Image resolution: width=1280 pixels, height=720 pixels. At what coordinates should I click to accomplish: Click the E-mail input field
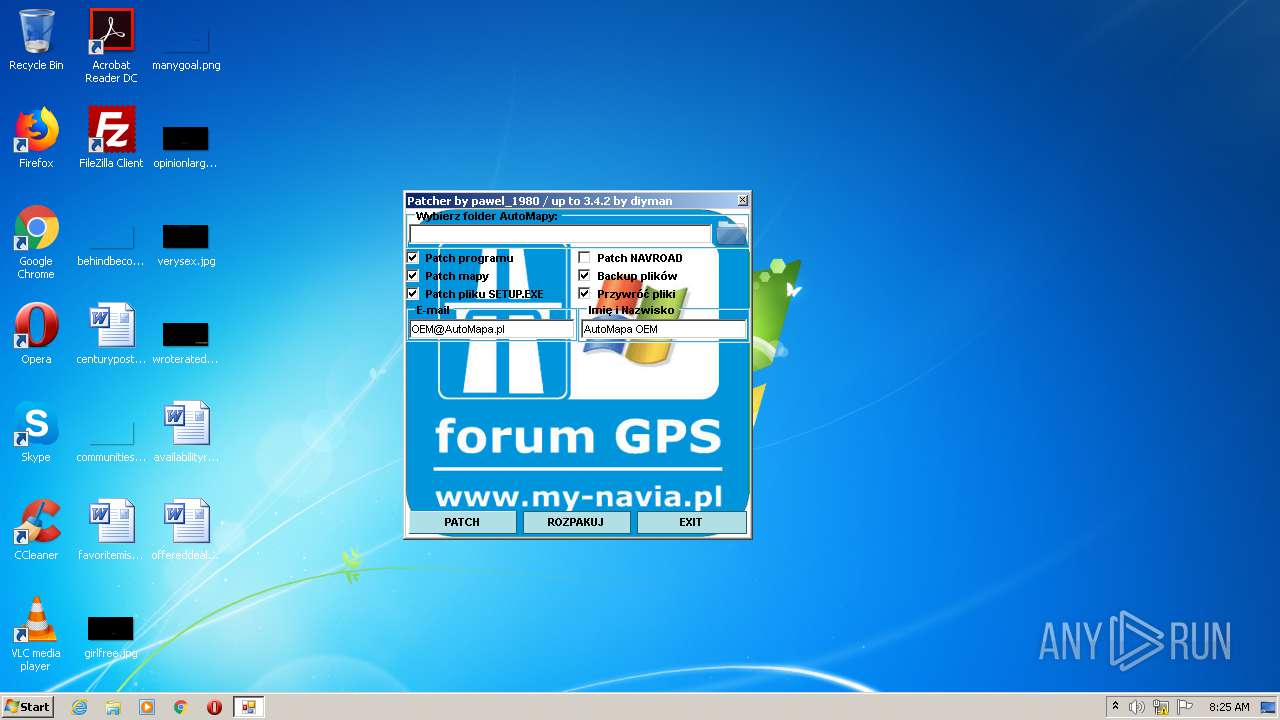(x=492, y=329)
